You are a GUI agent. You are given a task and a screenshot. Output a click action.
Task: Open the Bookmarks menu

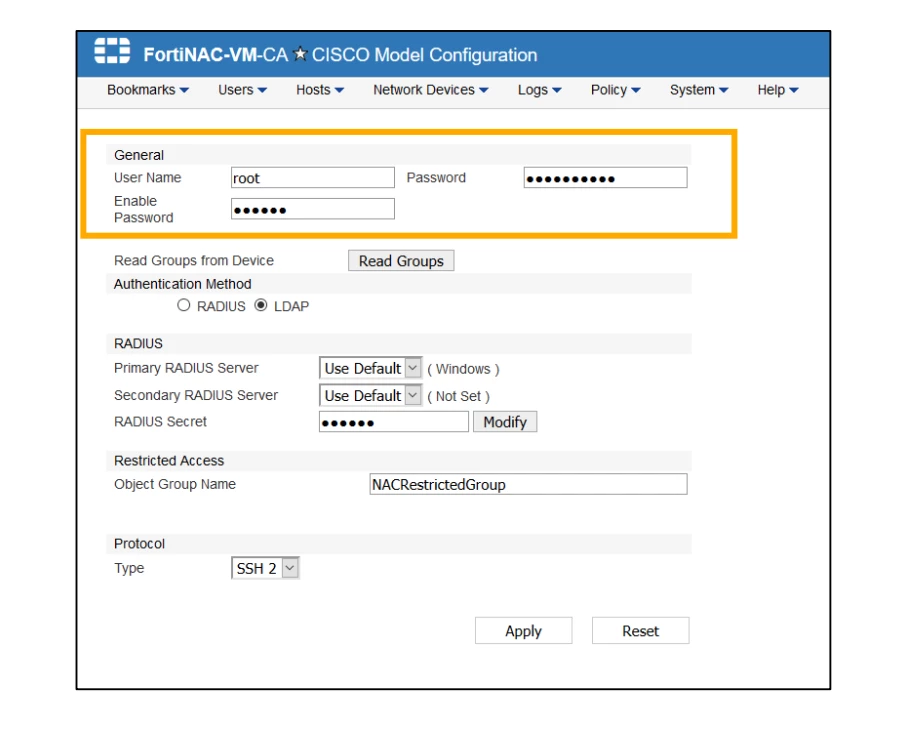[x=148, y=90]
